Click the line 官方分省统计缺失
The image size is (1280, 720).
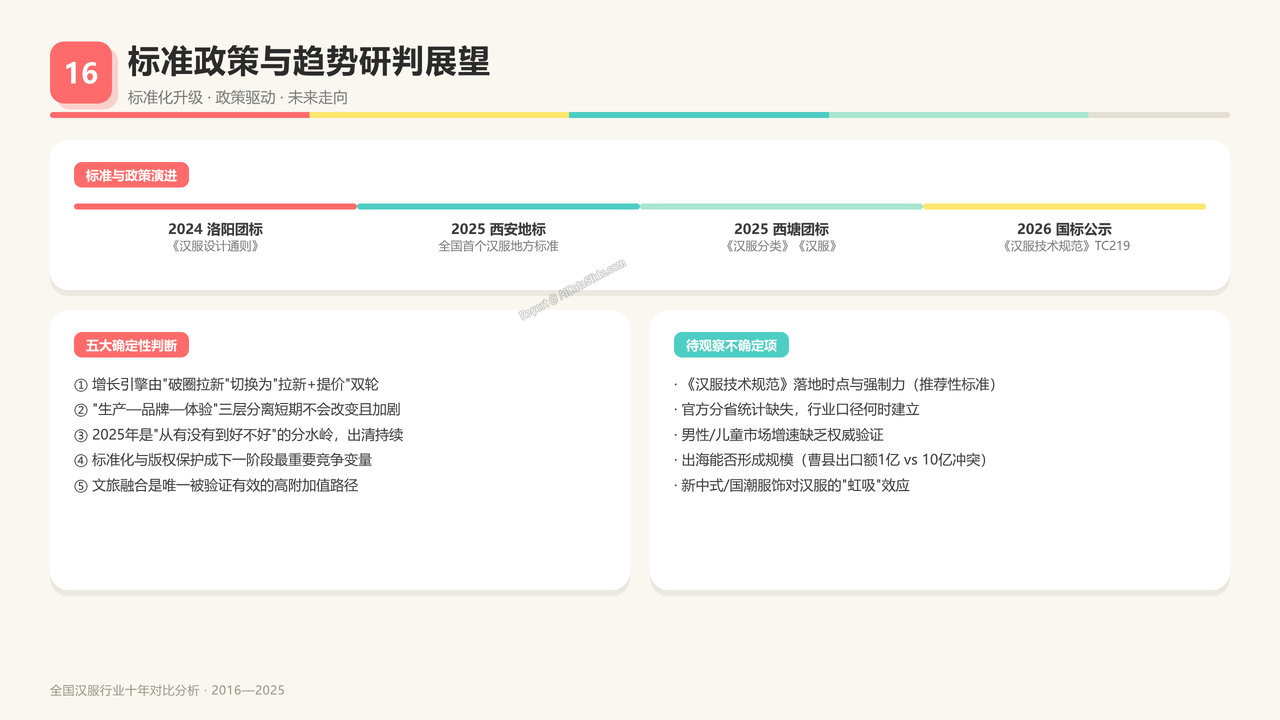tap(797, 409)
